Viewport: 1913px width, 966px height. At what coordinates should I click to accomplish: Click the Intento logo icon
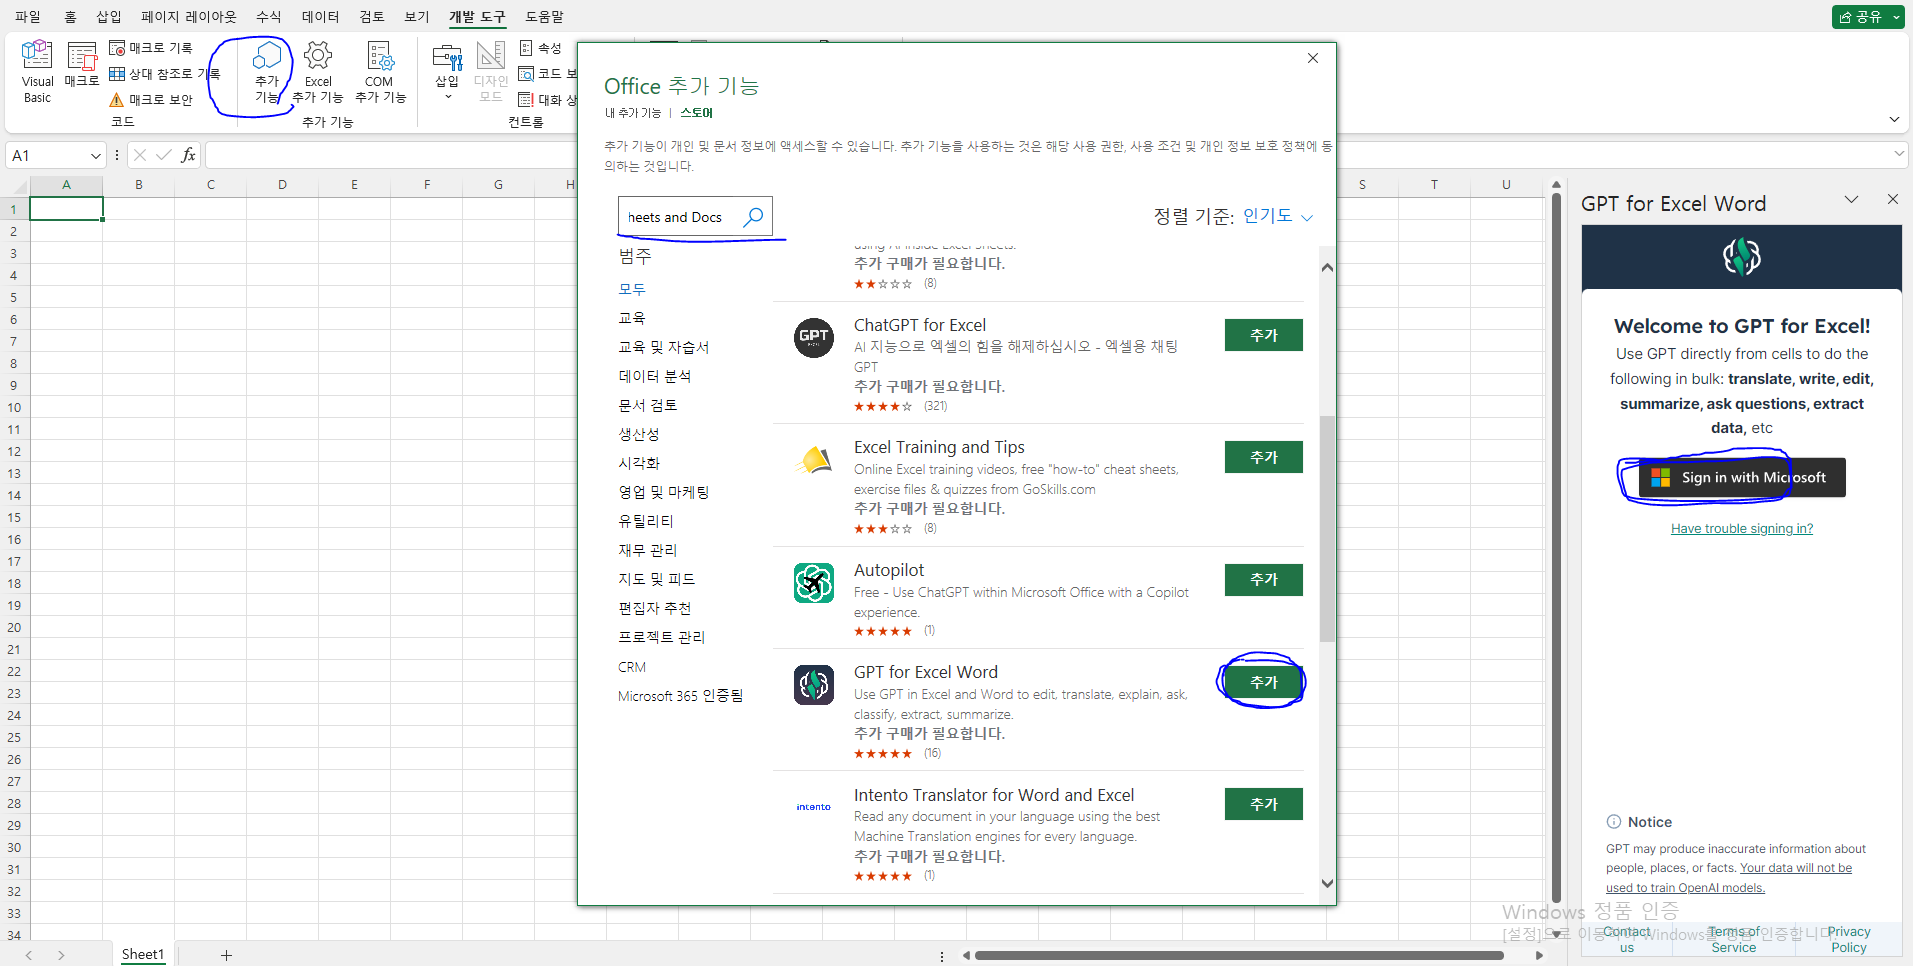pos(814,807)
